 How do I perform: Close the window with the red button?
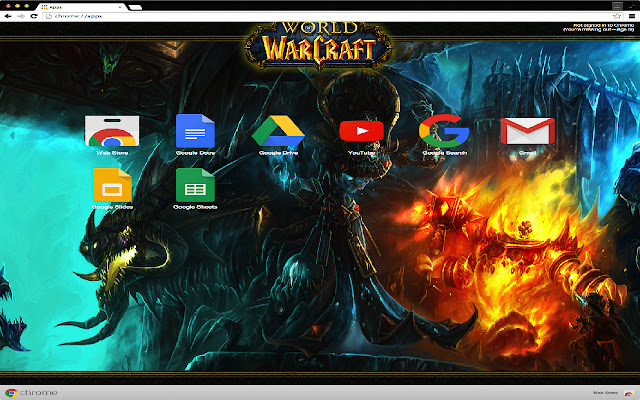(8, 6)
